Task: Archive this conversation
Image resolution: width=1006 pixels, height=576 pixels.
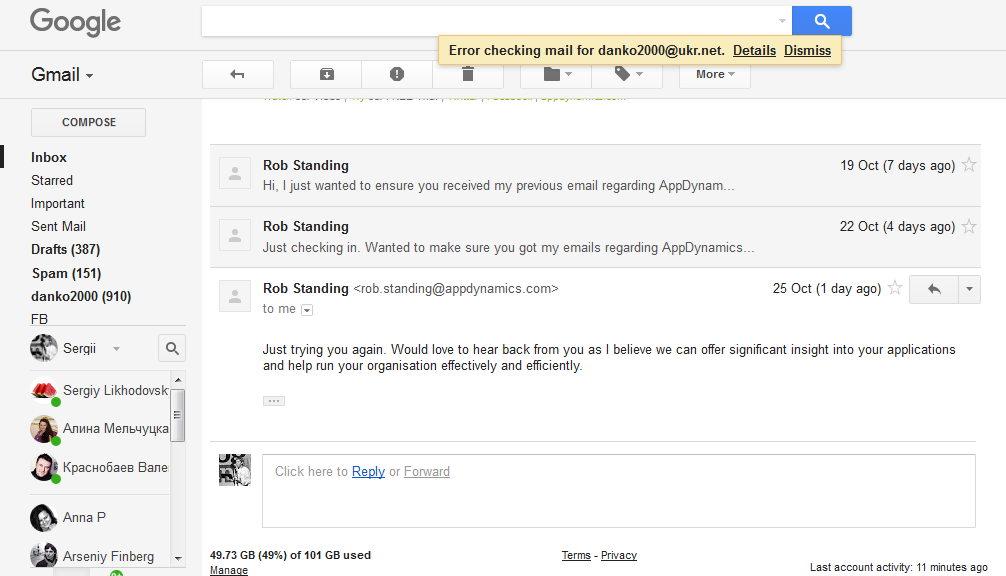Action: (326, 75)
